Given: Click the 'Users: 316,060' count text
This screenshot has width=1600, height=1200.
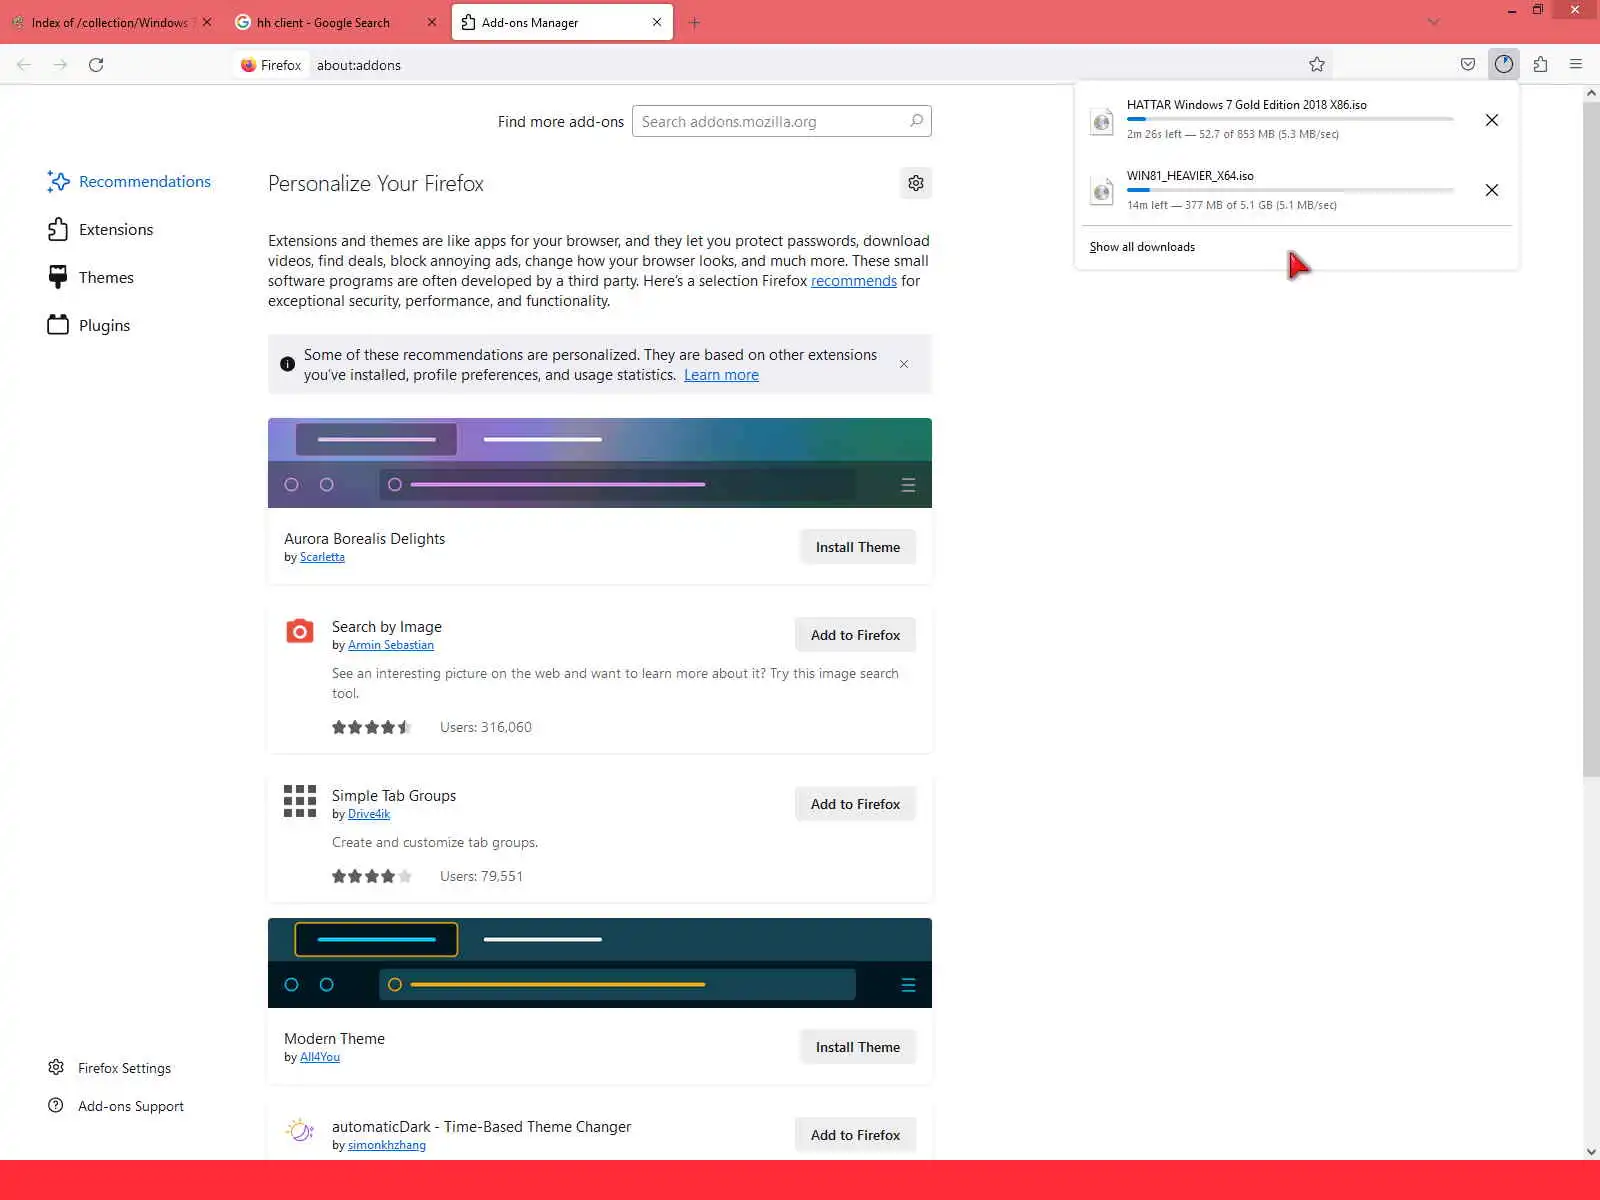Looking at the screenshot, I should 486,727.
